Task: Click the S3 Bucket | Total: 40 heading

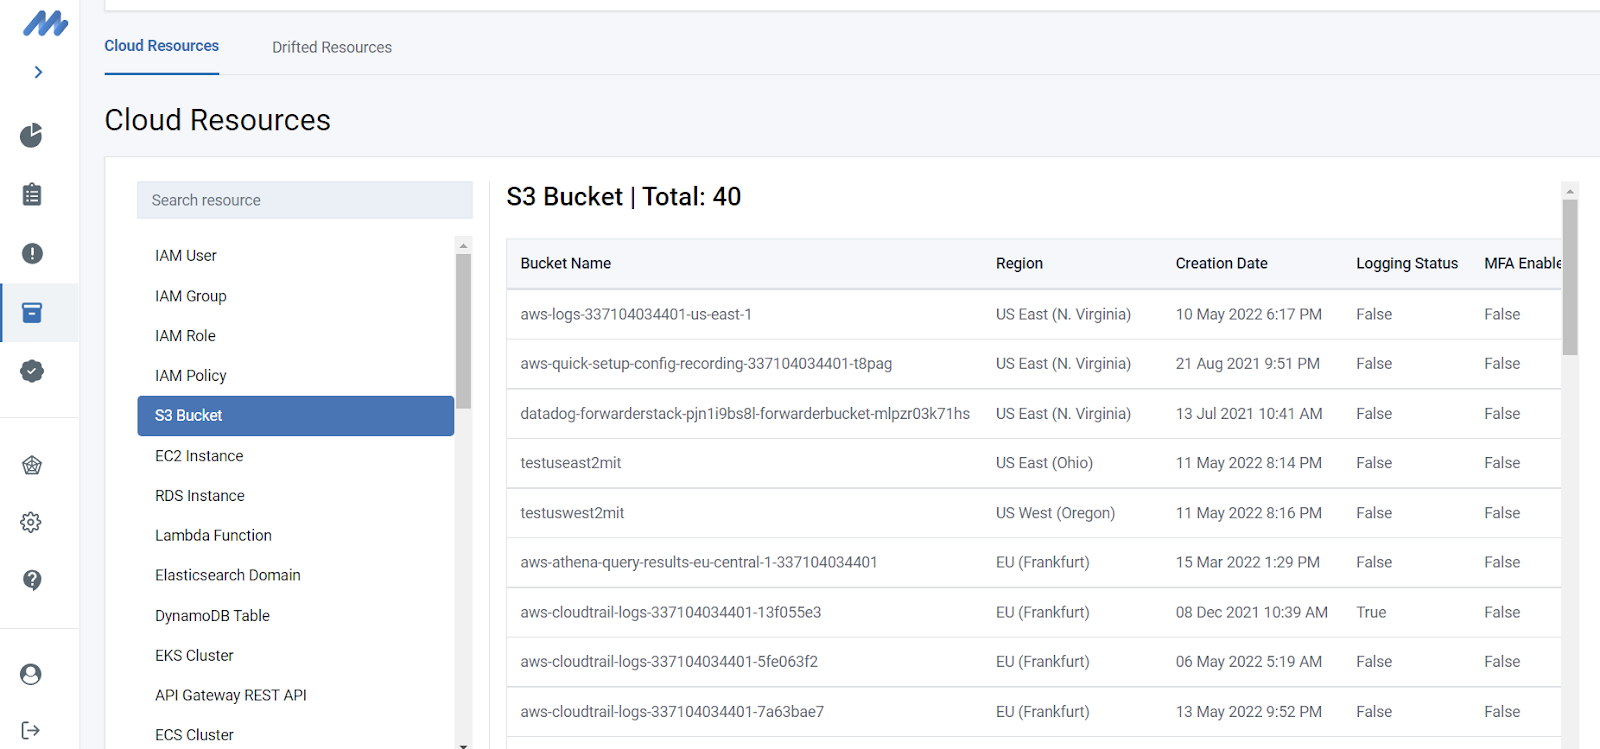Action: pyautogui.click(x=624, y=197)
